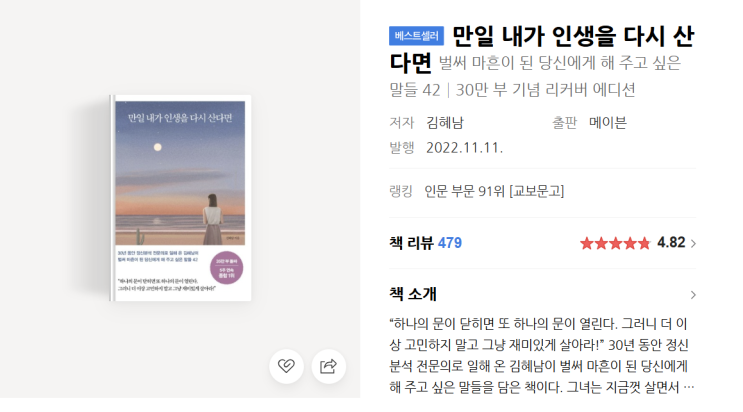Screen dimensions: 743x412
Task: Click the share icon button
Action: point(328,366)
